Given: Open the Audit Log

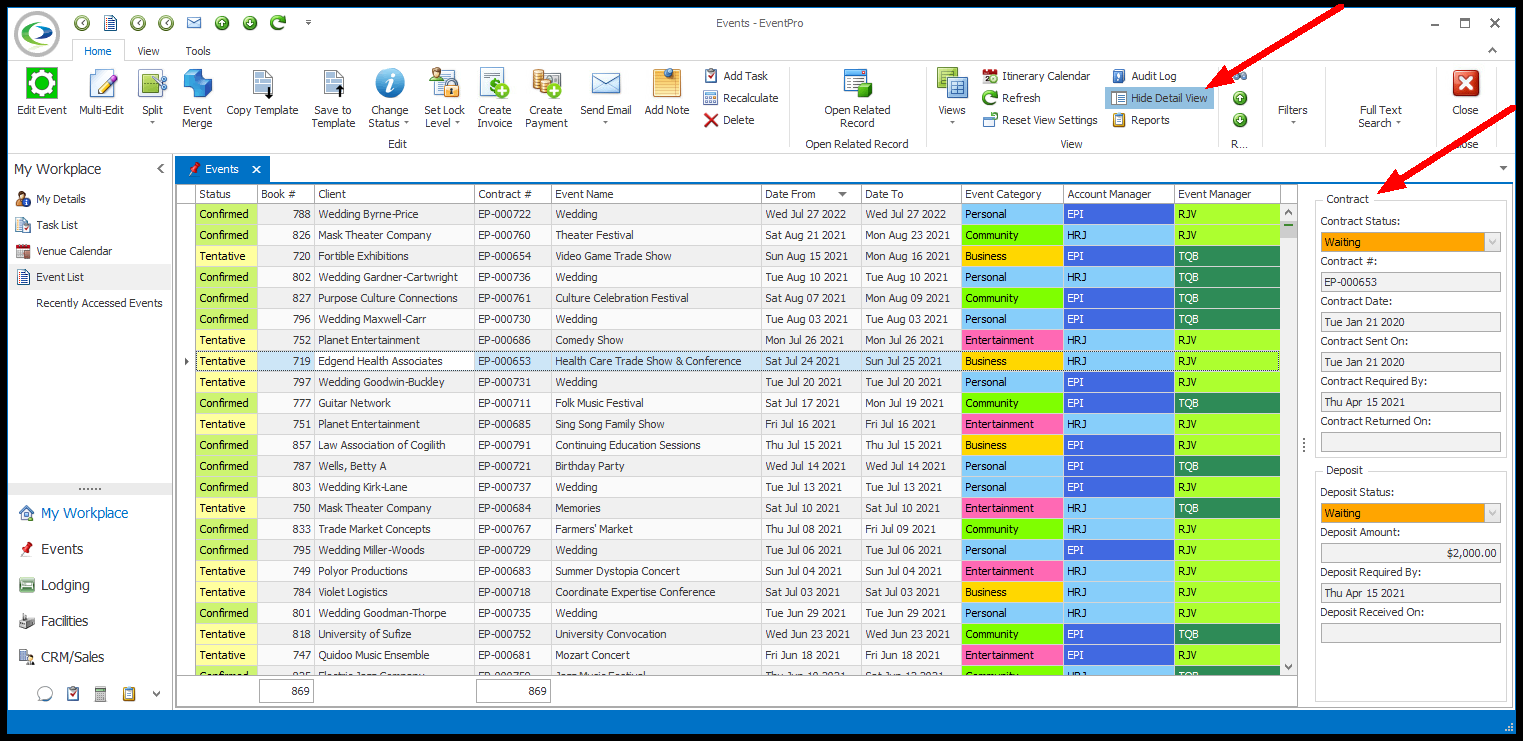Looking at the screenshot, I should click(x=1143, y=76).
